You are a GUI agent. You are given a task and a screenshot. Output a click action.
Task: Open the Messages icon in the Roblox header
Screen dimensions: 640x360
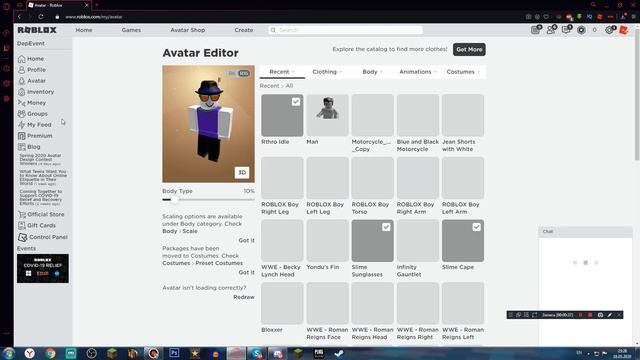pos(566,30)
